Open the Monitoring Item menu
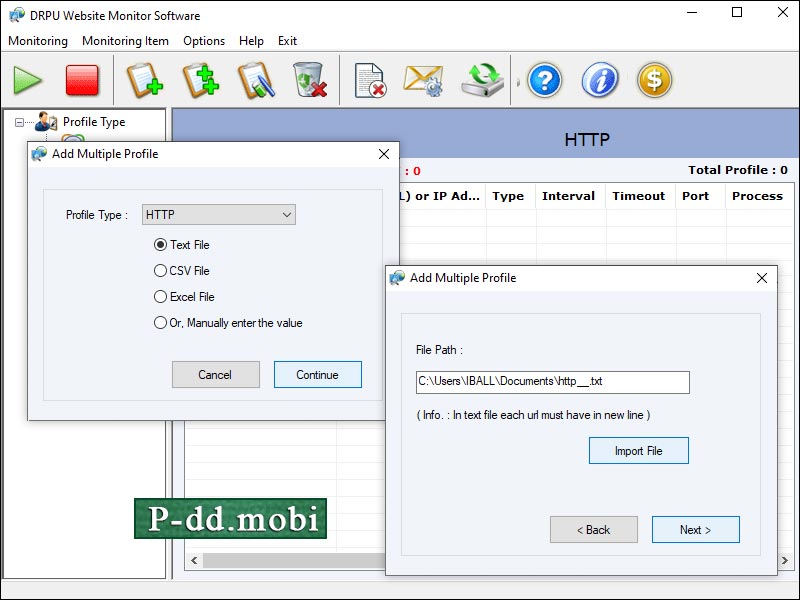Image resolution: width=800 pixels, height=600 pixels. 125,41
